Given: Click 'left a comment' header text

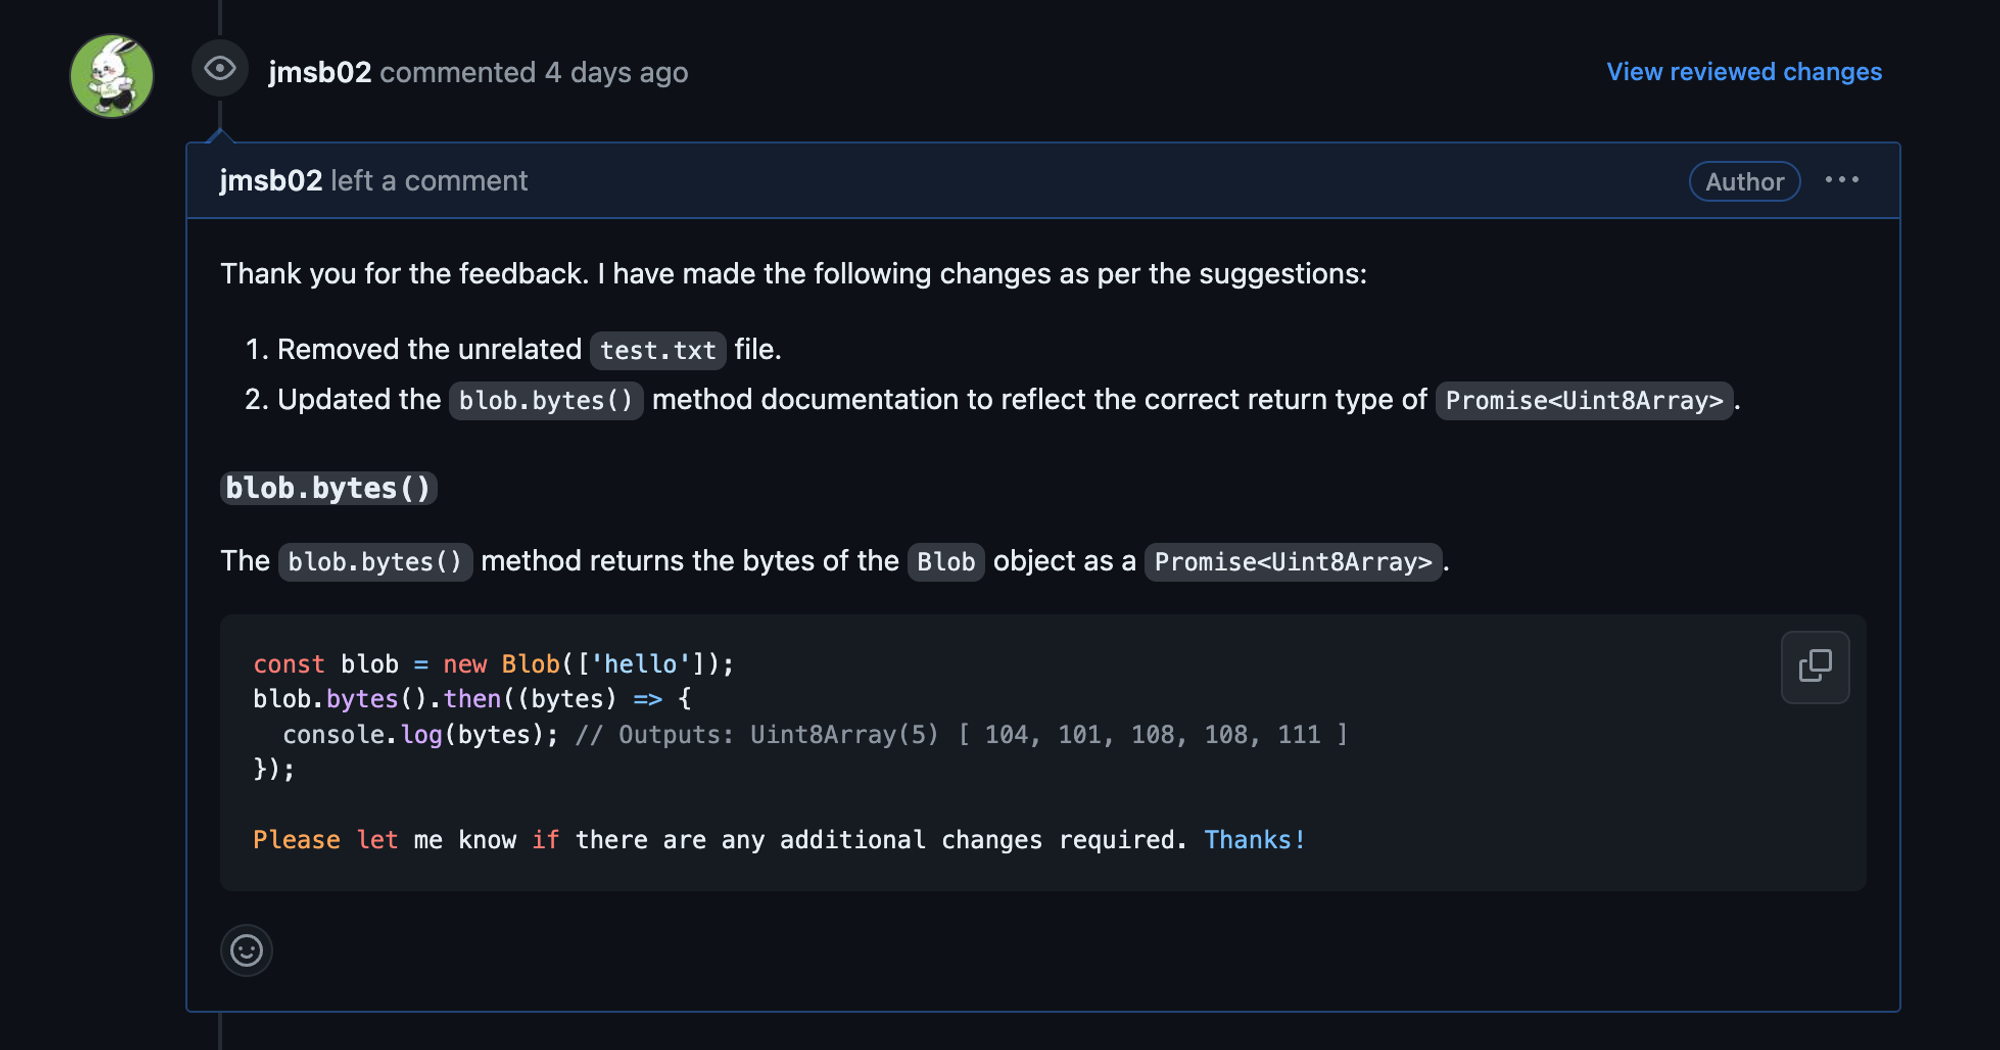Looking at the screenshot, I should [429, 181].
